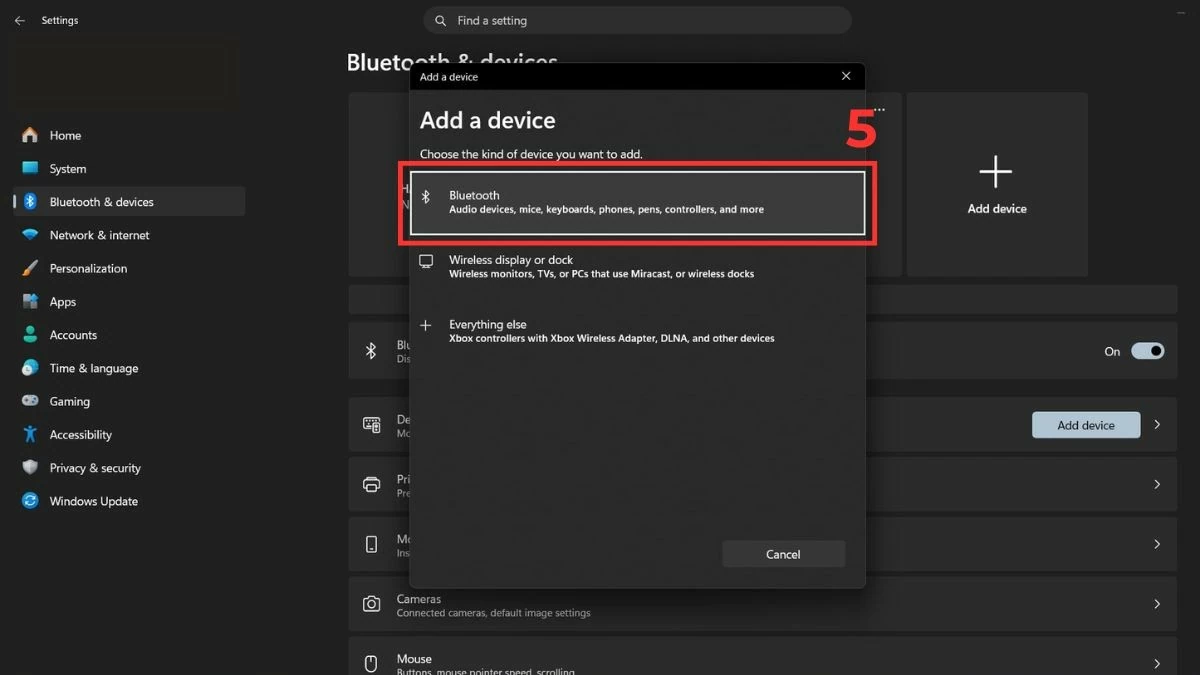1200x675 pixels.
Task: Click the Network & internet wifi icon
Action: pyautogui.click(x=30, y=235)
